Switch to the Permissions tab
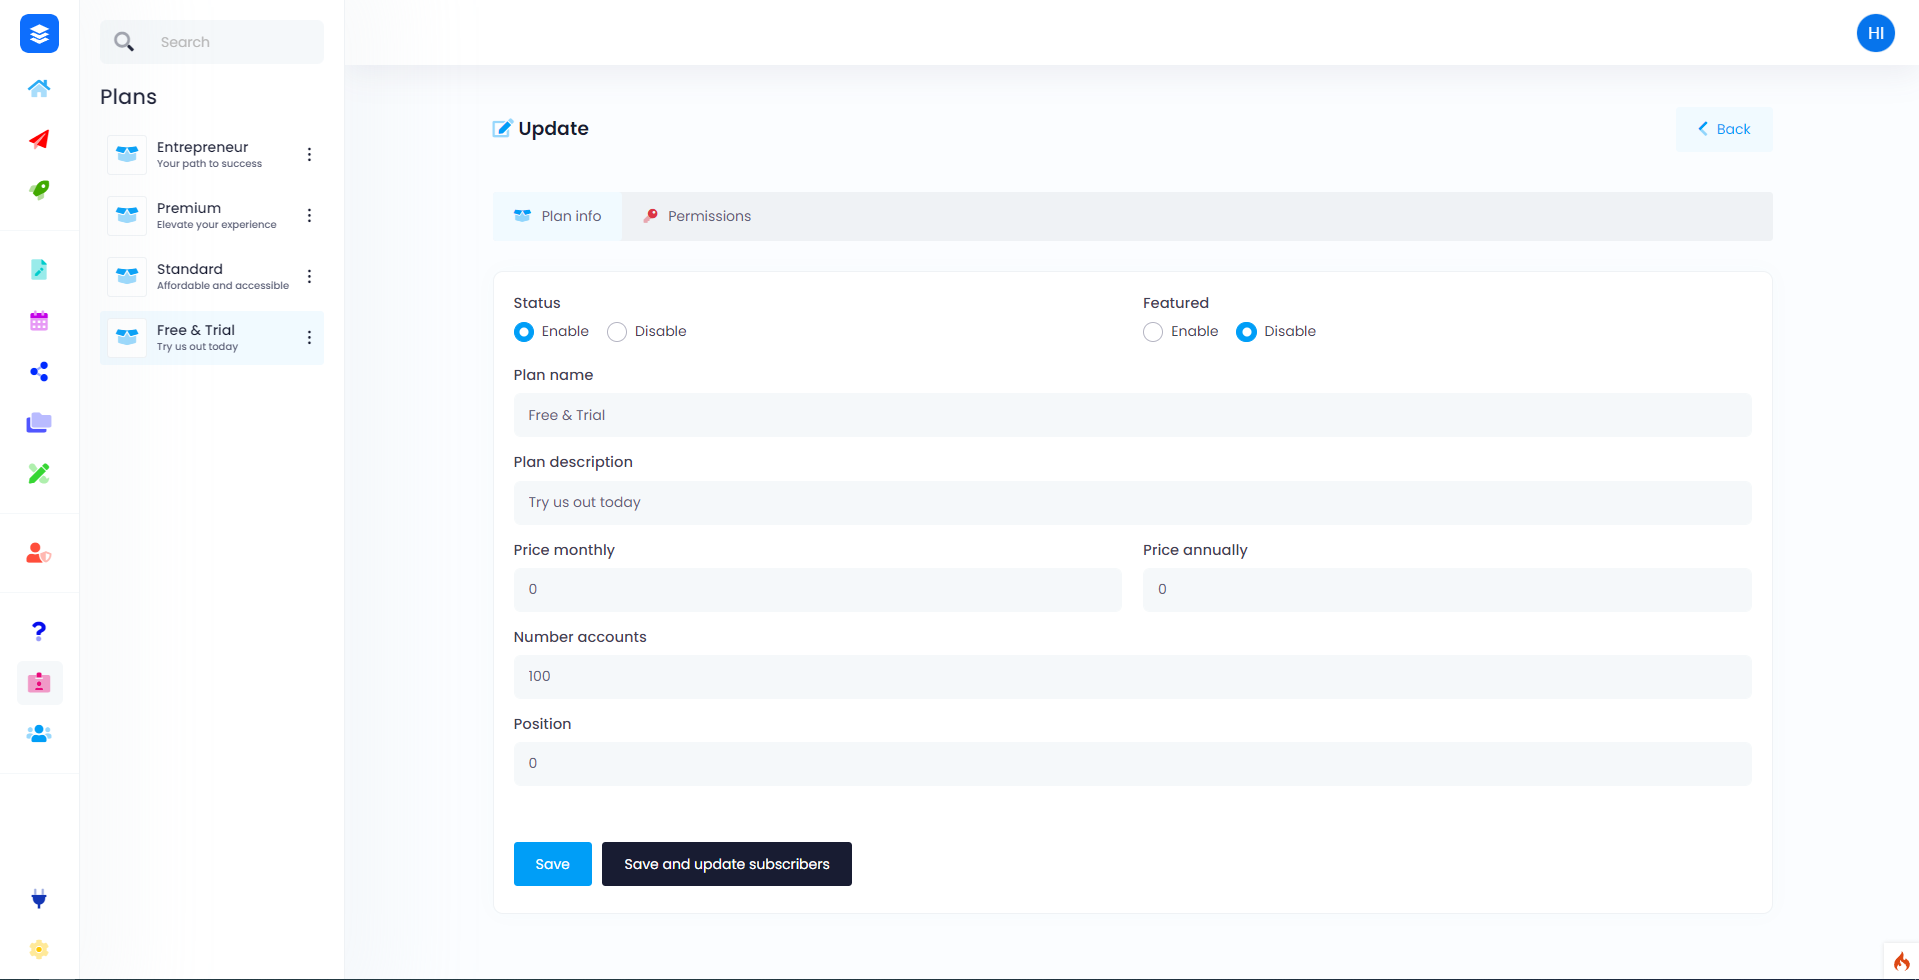The width and height of the screenshot is (1919, 980). coord(697,216)
